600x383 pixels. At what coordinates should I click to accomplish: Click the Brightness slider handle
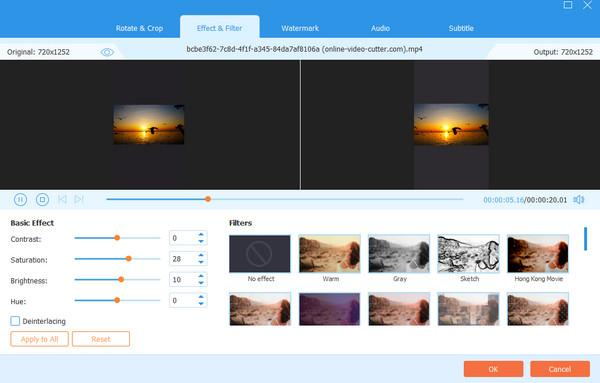tap(121, 279)
